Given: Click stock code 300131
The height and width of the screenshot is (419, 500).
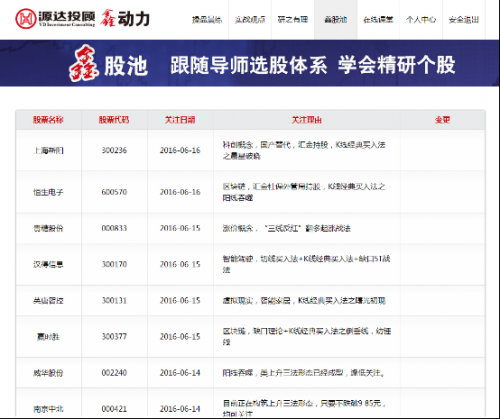Looking at the screenshot, I should pos(114,301).
